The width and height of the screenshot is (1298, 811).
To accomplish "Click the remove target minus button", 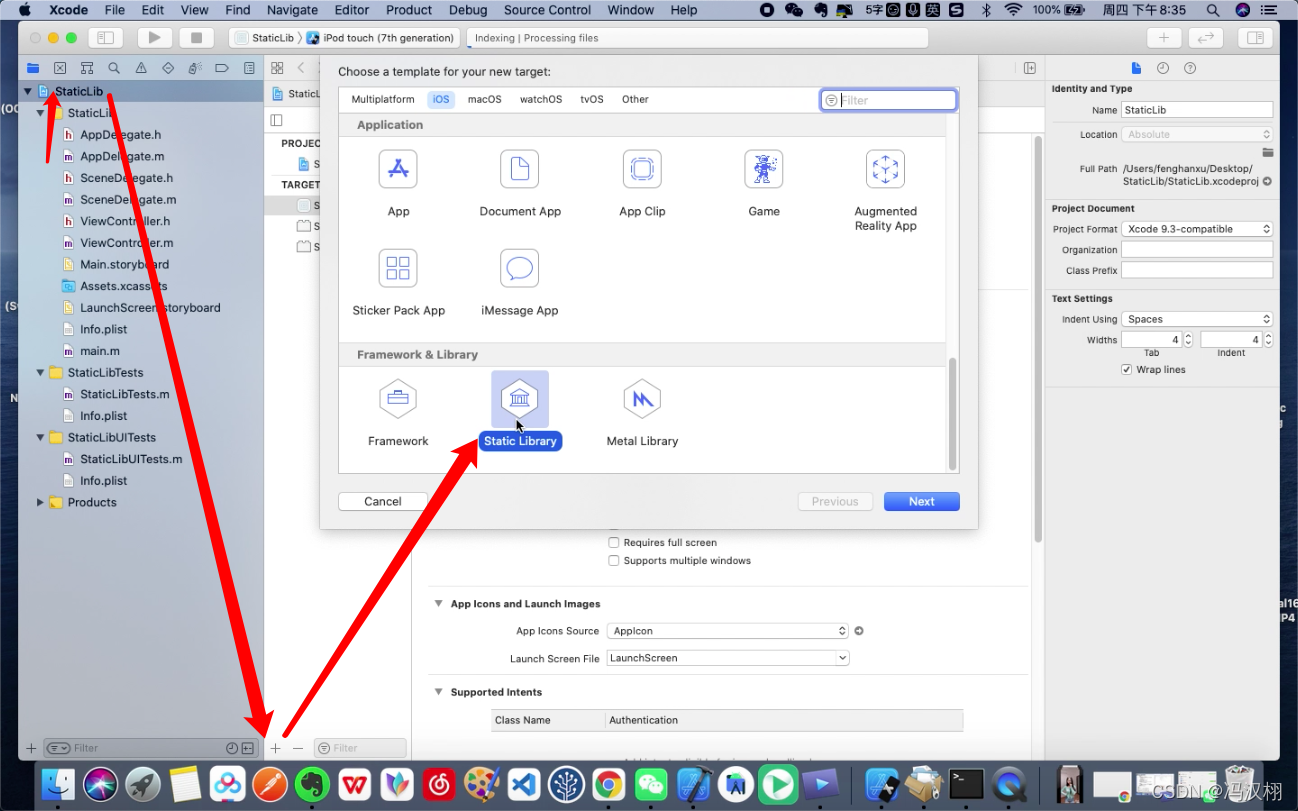I will coord(298,748).
